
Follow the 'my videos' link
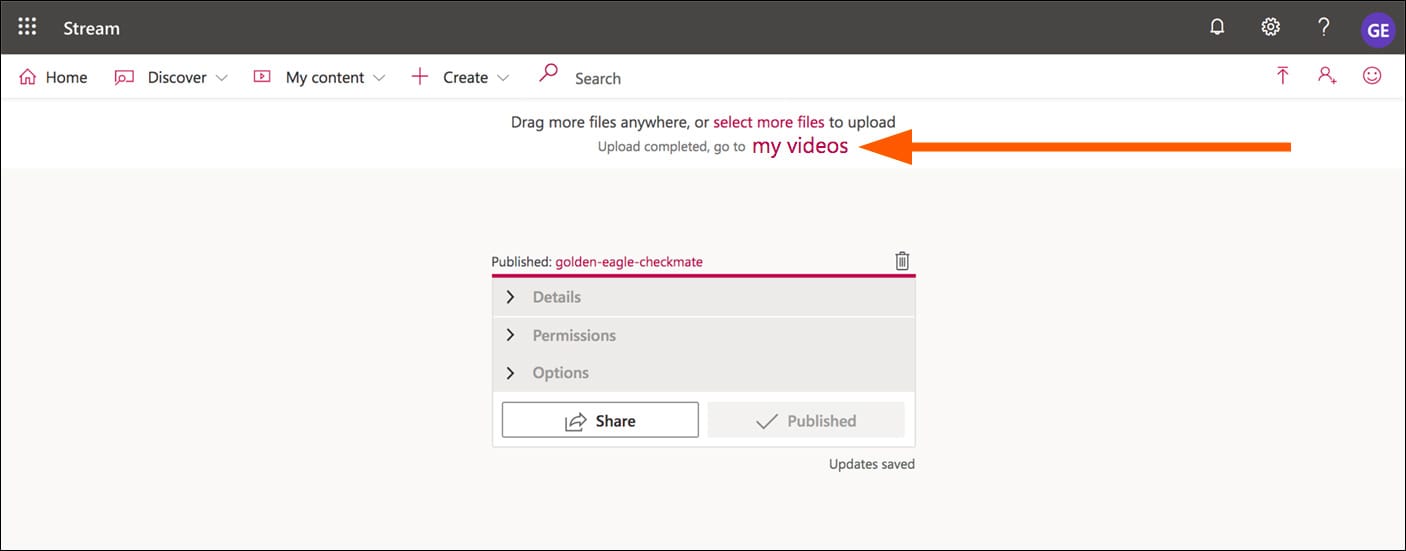pos(800,146)
